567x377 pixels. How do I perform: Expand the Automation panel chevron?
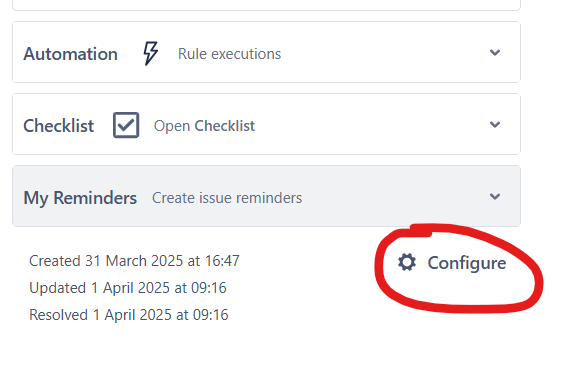(x=495, y=53)
